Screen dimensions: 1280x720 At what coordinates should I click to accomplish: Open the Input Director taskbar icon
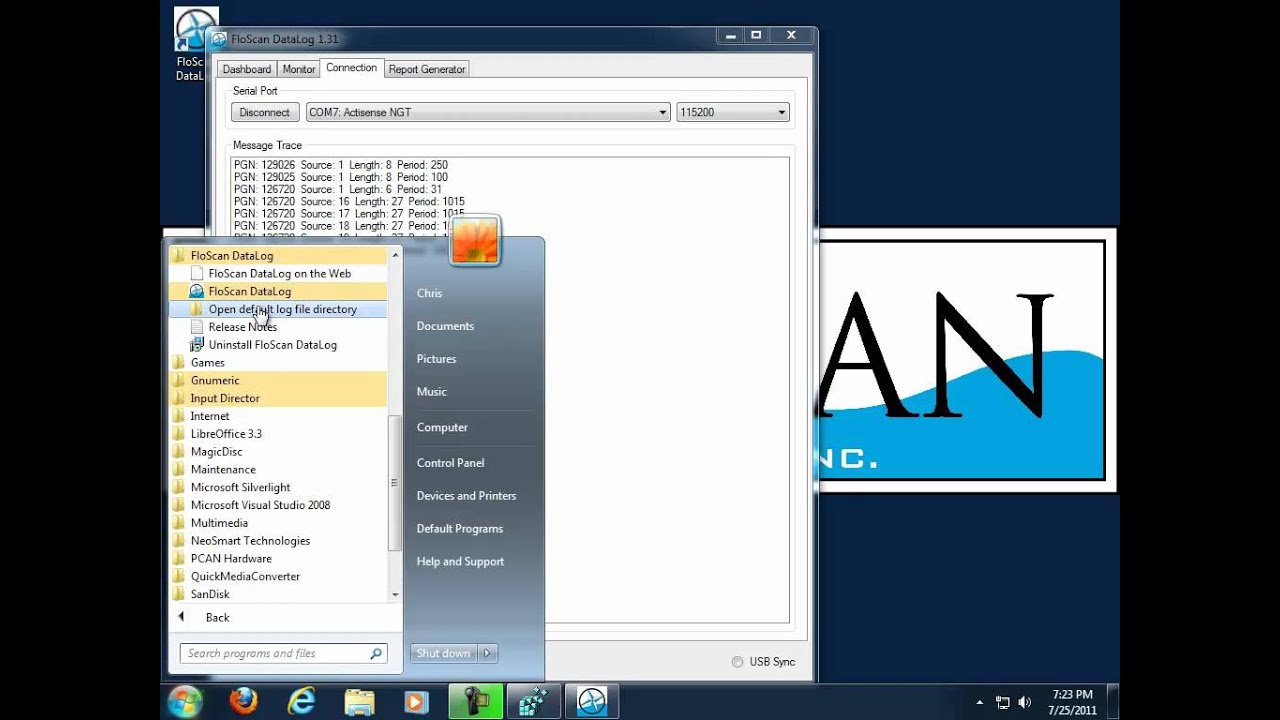pyautogui.click(x=533, y=702)
